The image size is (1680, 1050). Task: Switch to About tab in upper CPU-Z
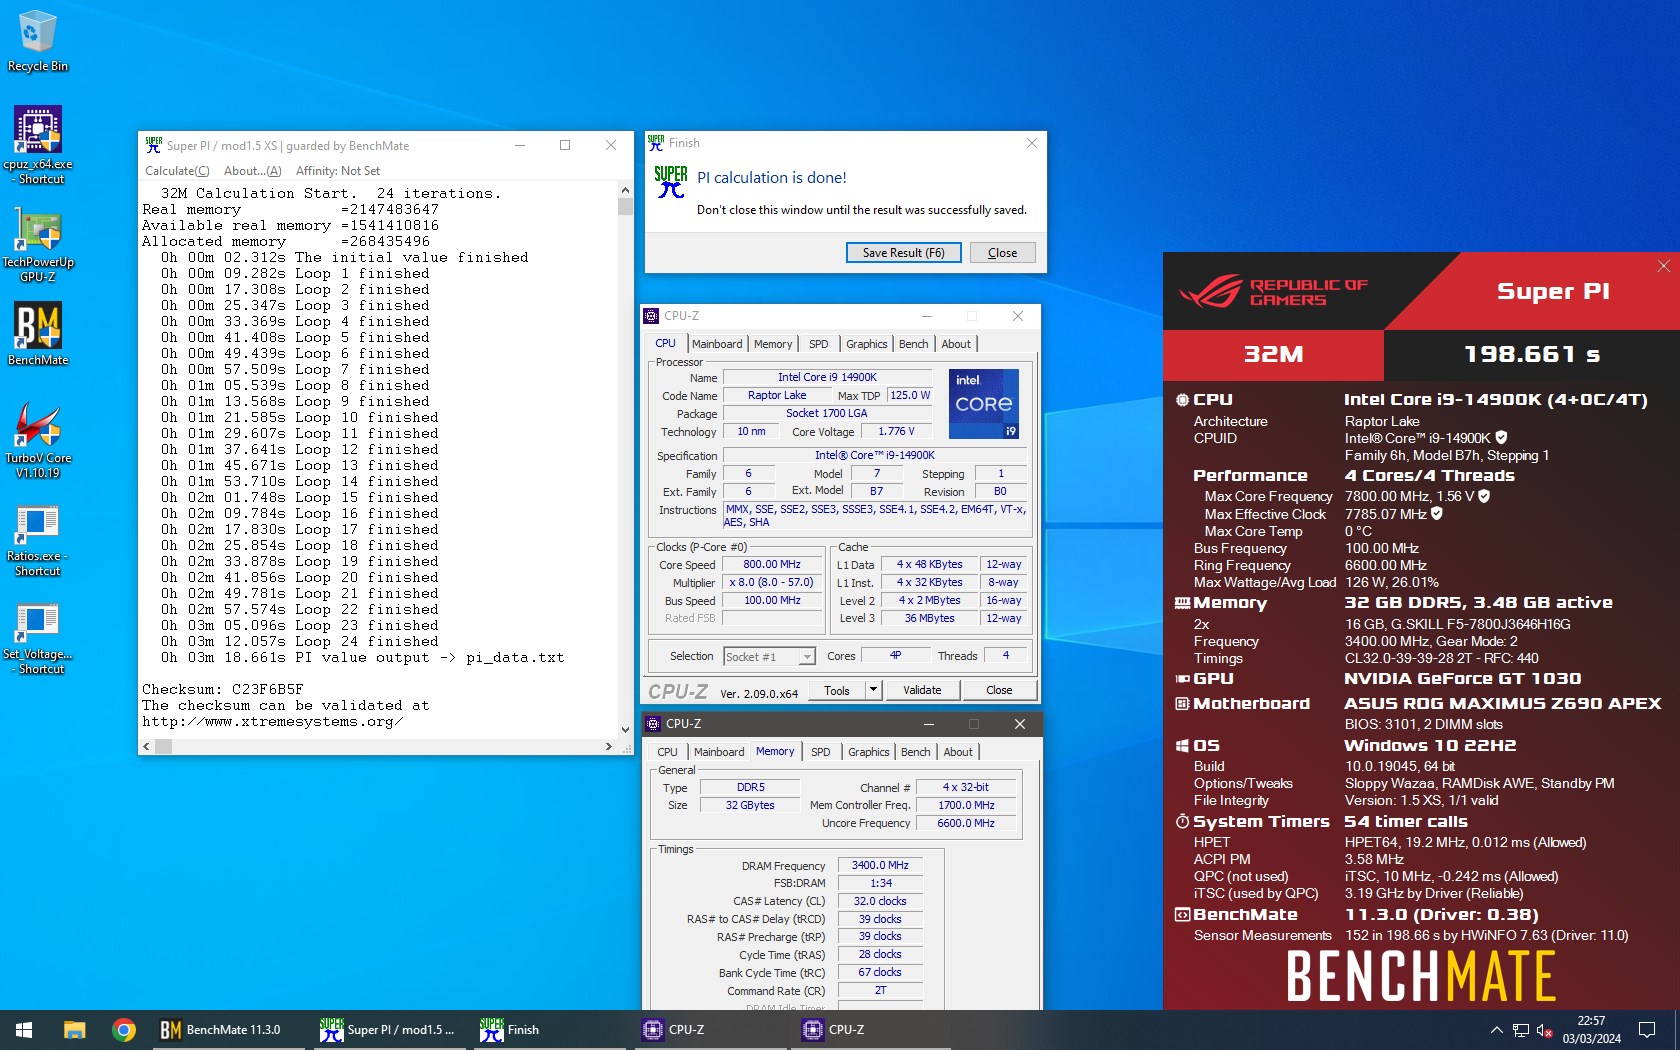tap(956, 344)
